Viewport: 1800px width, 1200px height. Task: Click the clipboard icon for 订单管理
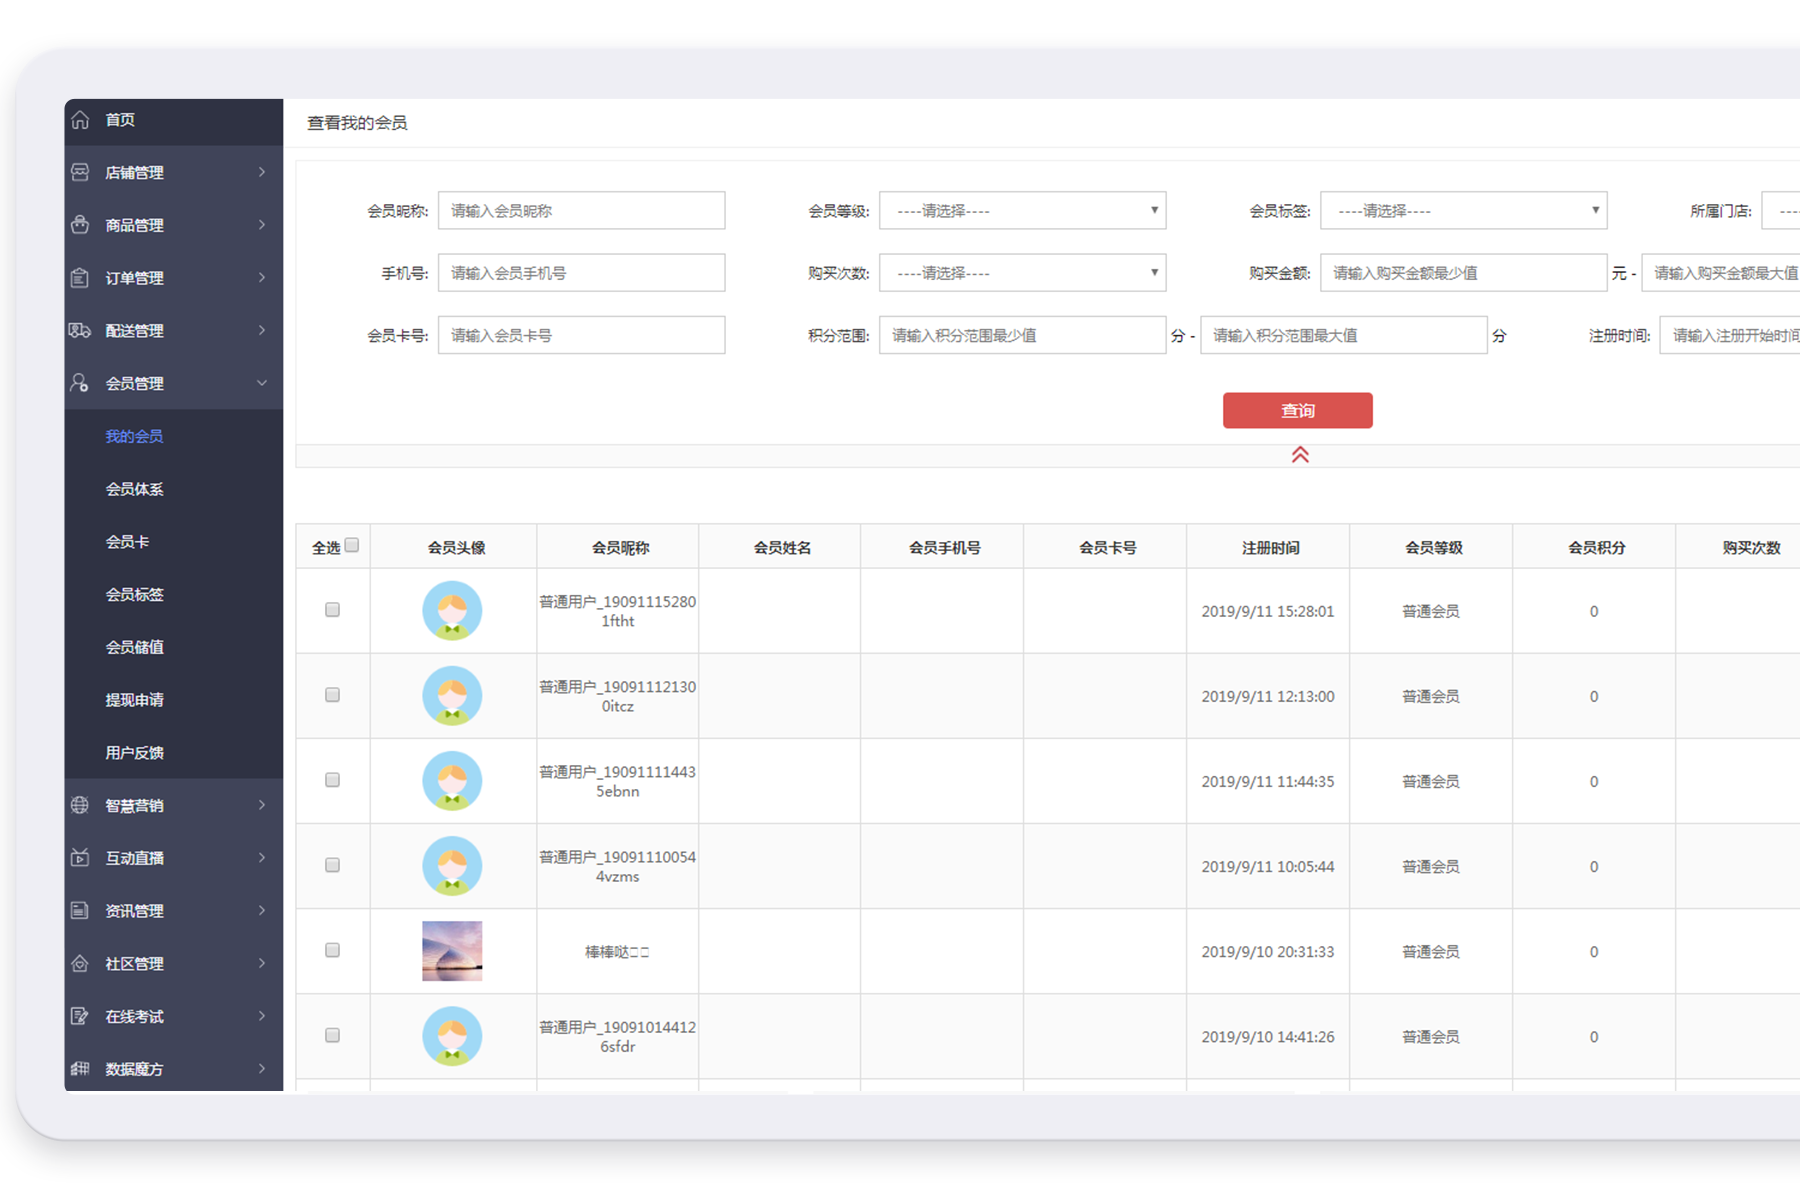[80, 278]
